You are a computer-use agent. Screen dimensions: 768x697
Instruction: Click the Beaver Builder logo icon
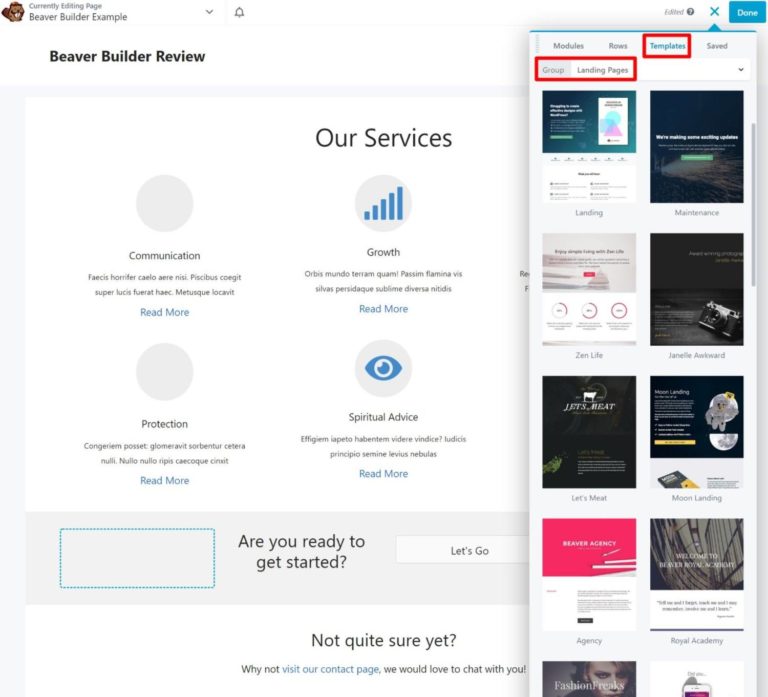click(13, 12)
